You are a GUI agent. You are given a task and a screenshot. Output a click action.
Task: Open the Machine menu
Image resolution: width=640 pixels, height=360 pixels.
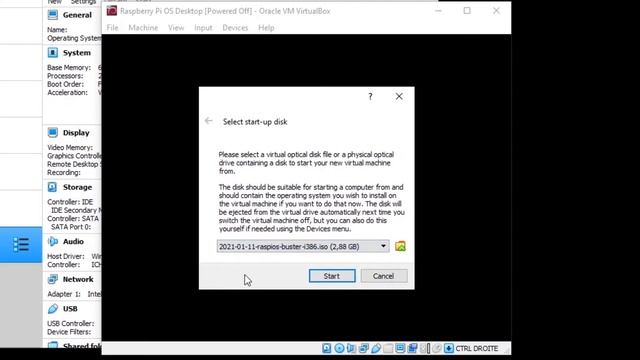[143, 28]
